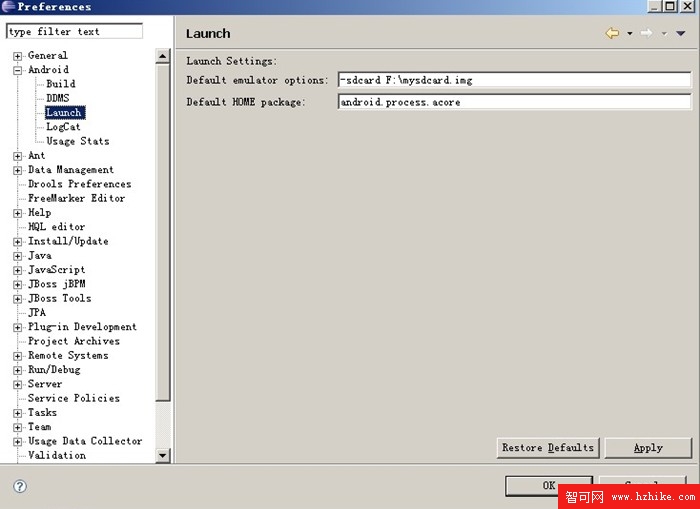This screenshot has width=700, height=509.
Task: Expand the Plug-in Development node
Action: pyautogui.click(x=17, y=328)
